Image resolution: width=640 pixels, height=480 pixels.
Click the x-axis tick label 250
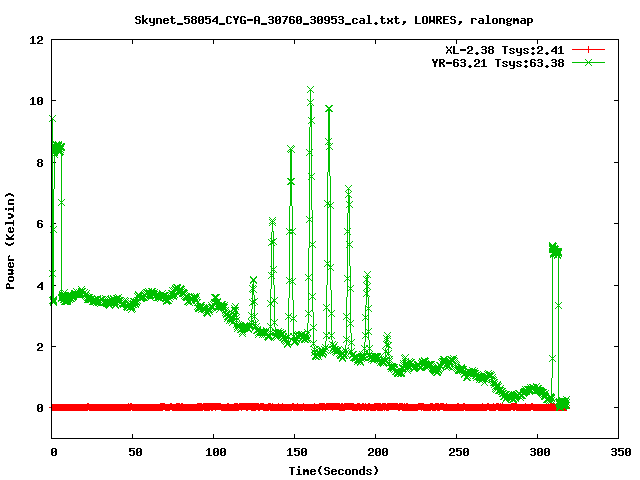point(459,452)
